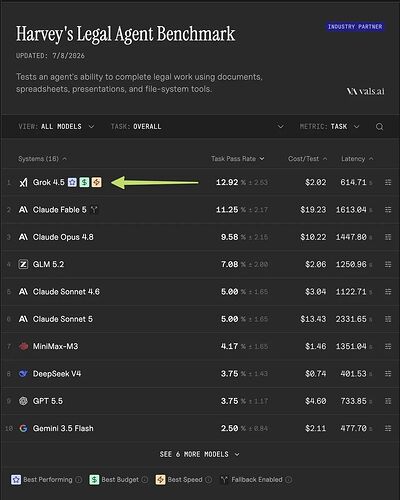Click the DeepSeek whale logo
The height and width of the screenshot is (500, 400).
23,374
